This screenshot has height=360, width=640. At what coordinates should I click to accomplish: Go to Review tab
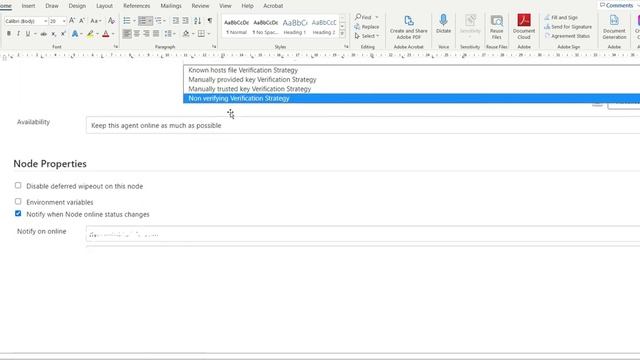[x=200, y=6]
